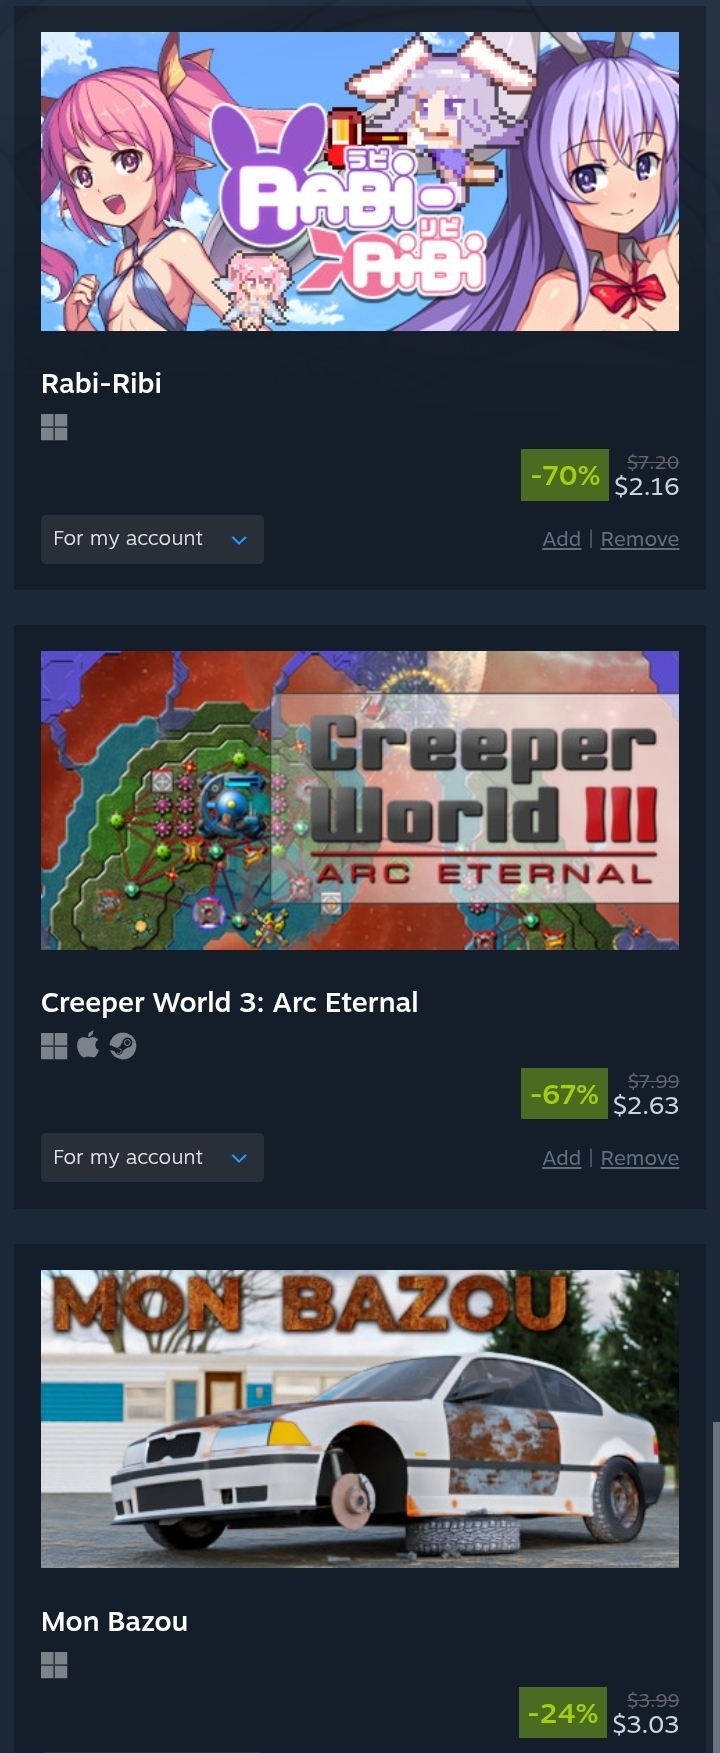Click Add link for Rabi-Ribi

(561, 539)
